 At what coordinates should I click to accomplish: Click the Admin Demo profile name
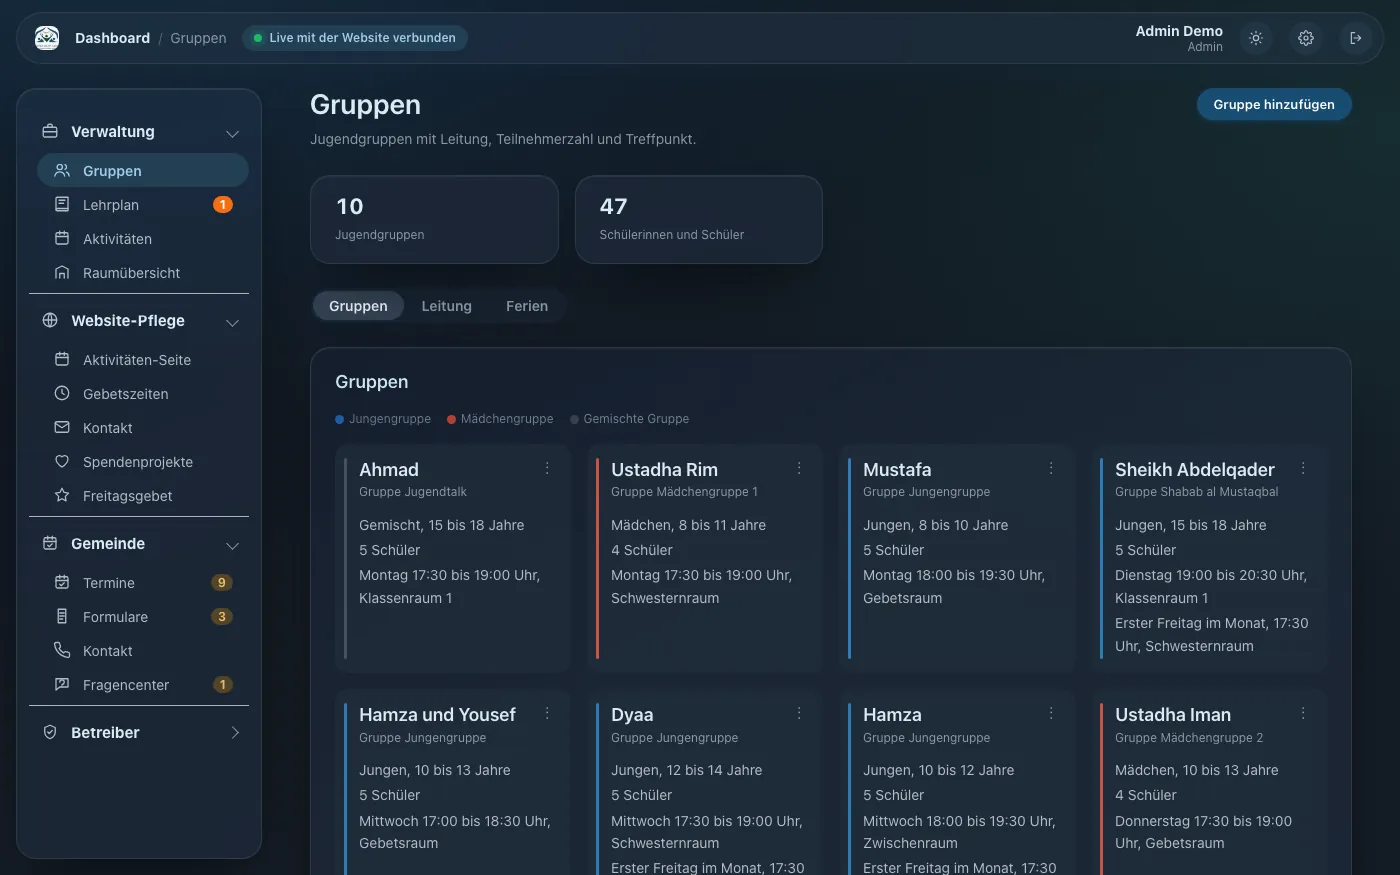click(1179, 31)
